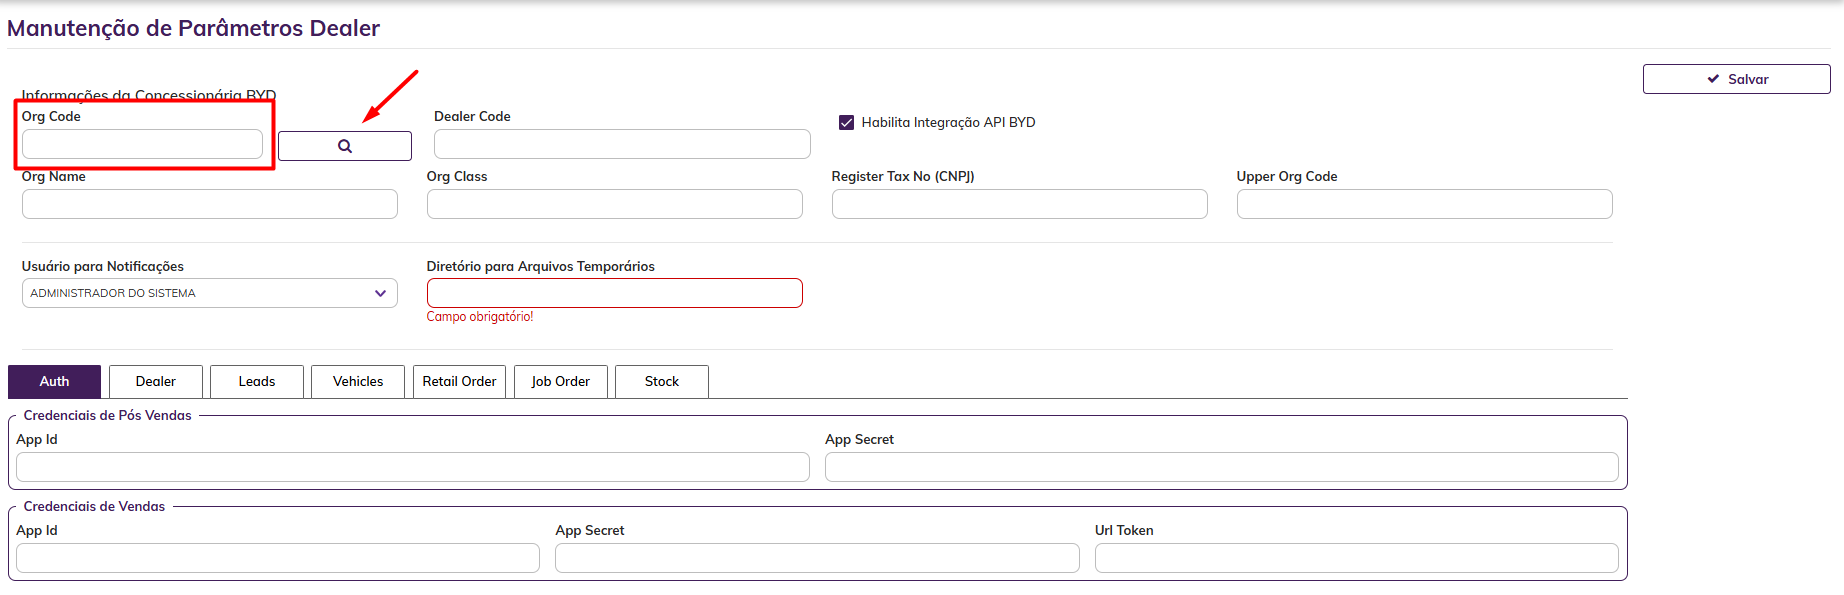Click the Register Tax No (CNPJ) field
The height and width of the screenshot is (595, 1844).
point(1019,204)
